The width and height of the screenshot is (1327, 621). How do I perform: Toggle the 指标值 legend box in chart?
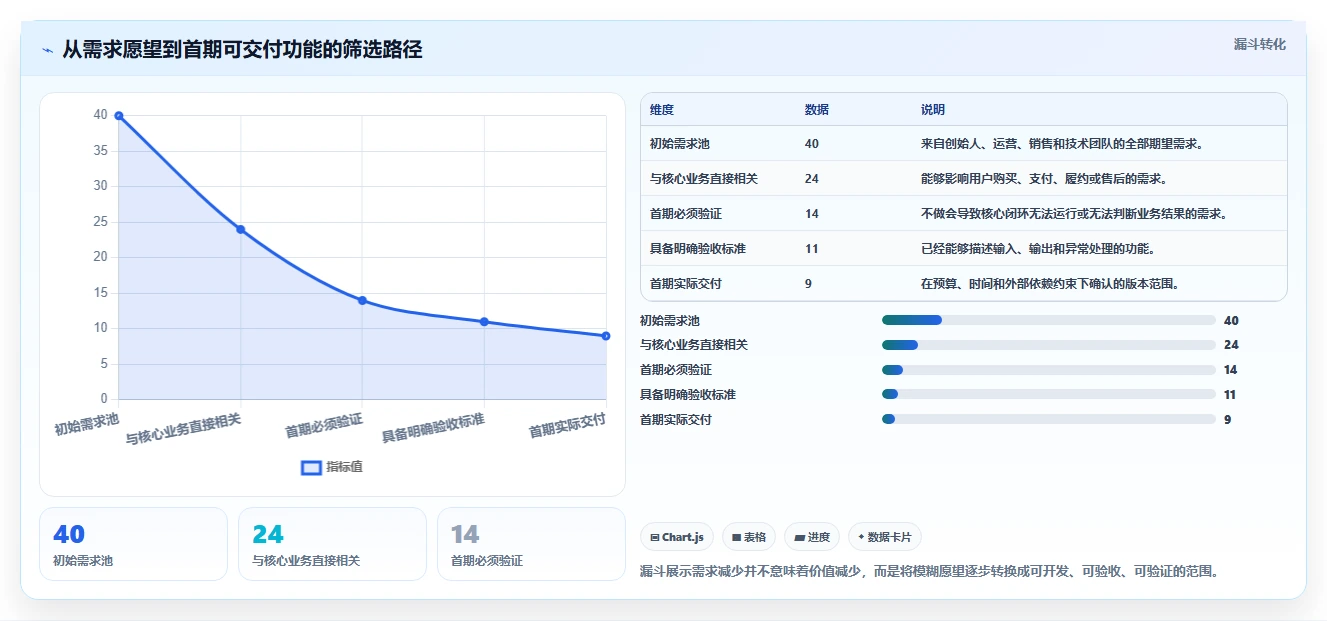[311, 467]
